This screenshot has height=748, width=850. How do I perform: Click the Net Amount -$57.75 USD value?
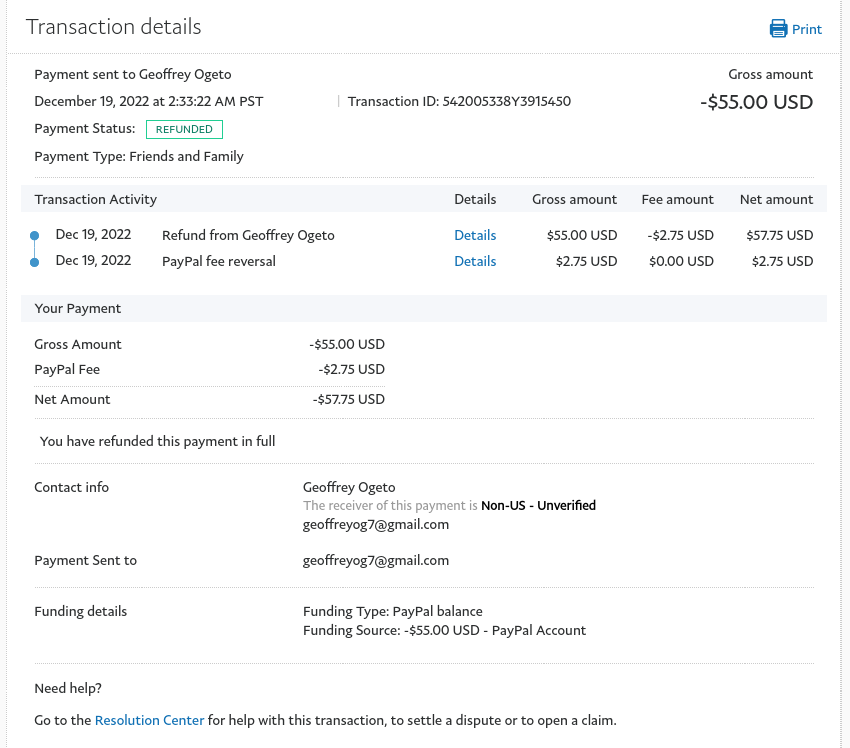click(x=348, y=399)
